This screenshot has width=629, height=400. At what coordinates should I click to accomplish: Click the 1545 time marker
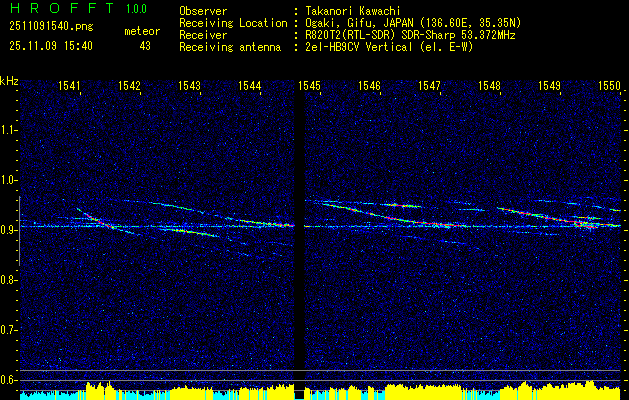click(x=309, y=85)
